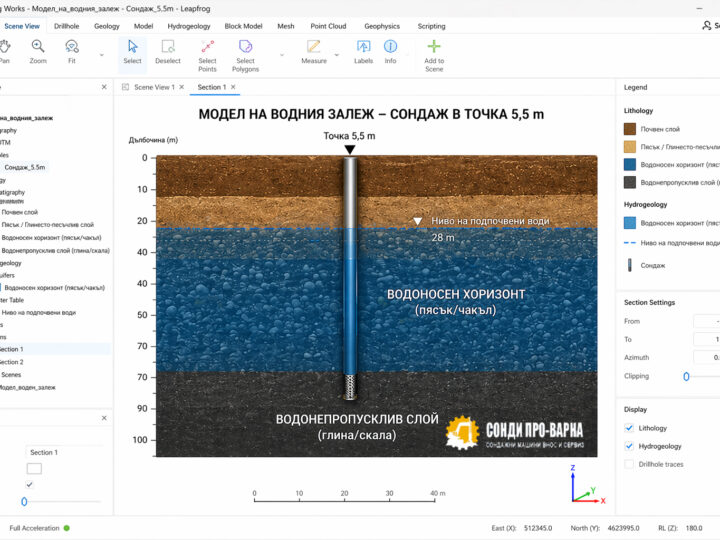Open the Model ribbon tab
Screen dimensions: 720x540
click(x=143, y=26)
